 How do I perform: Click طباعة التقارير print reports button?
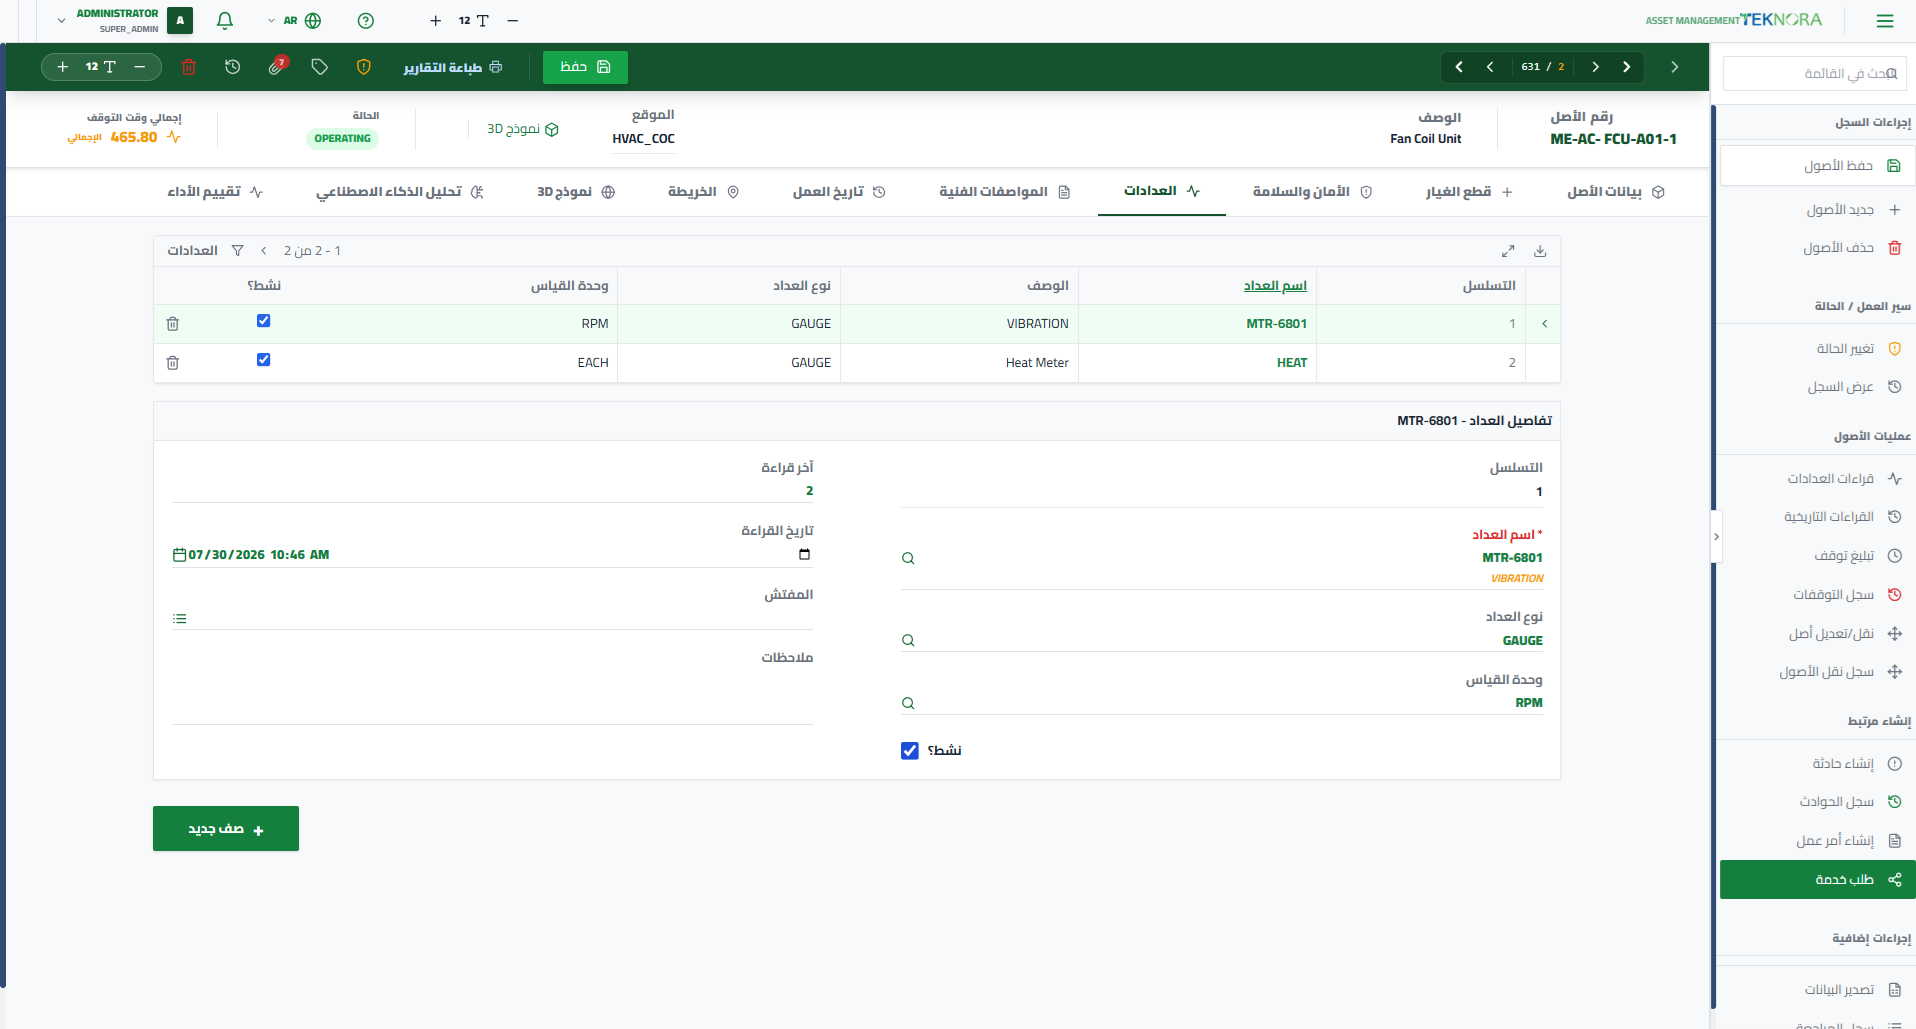tap(453, 67)
